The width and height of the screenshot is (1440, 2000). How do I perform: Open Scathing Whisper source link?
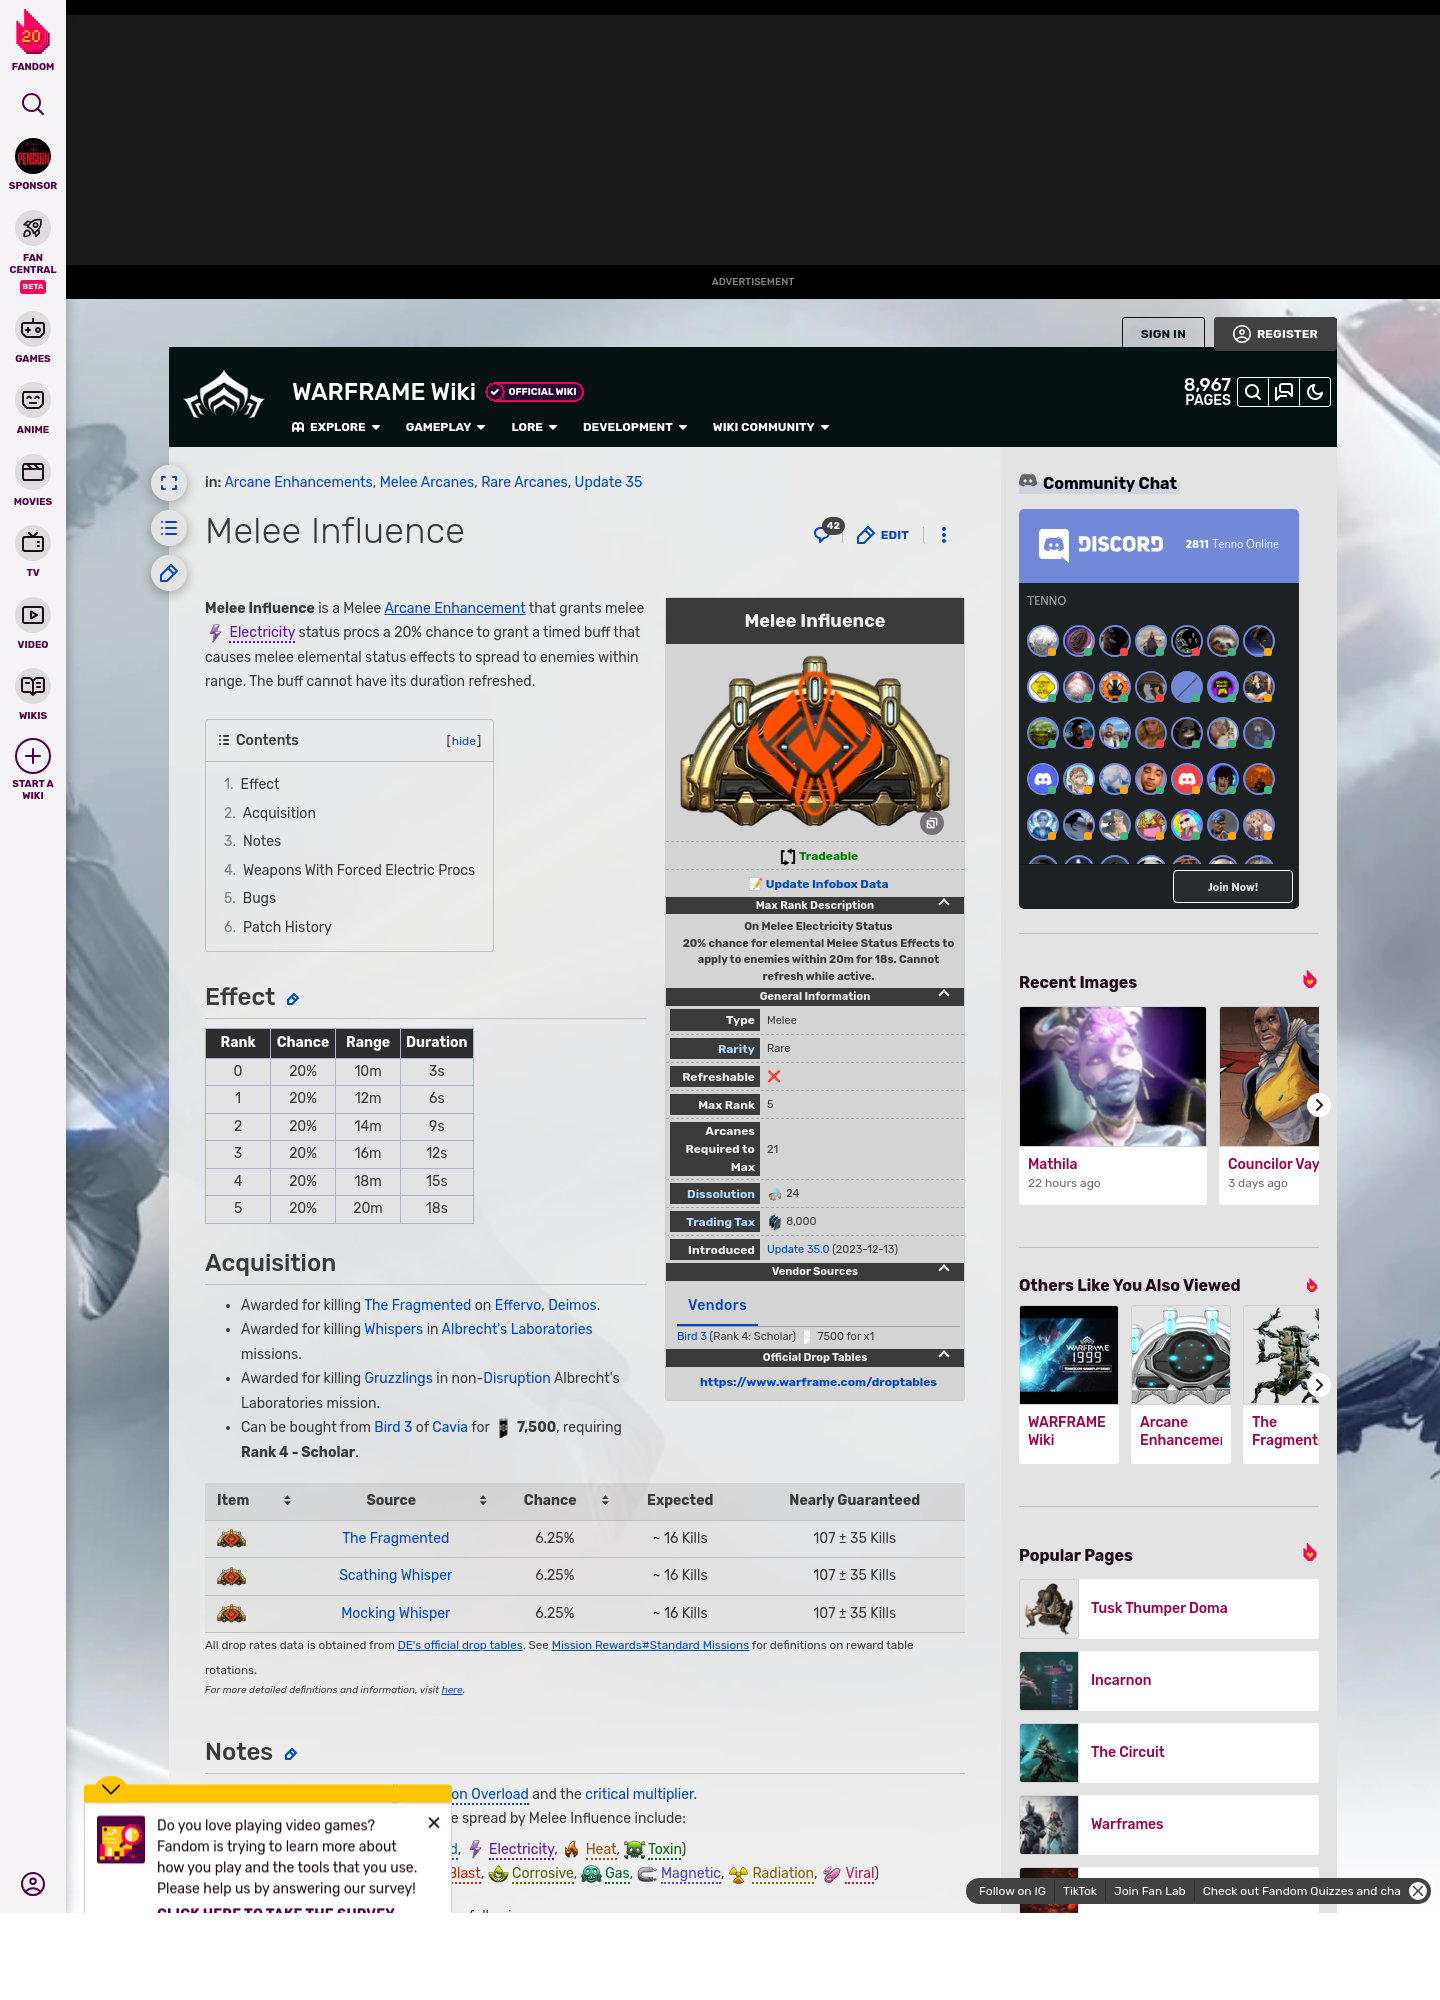click(x=396, y=1575)
